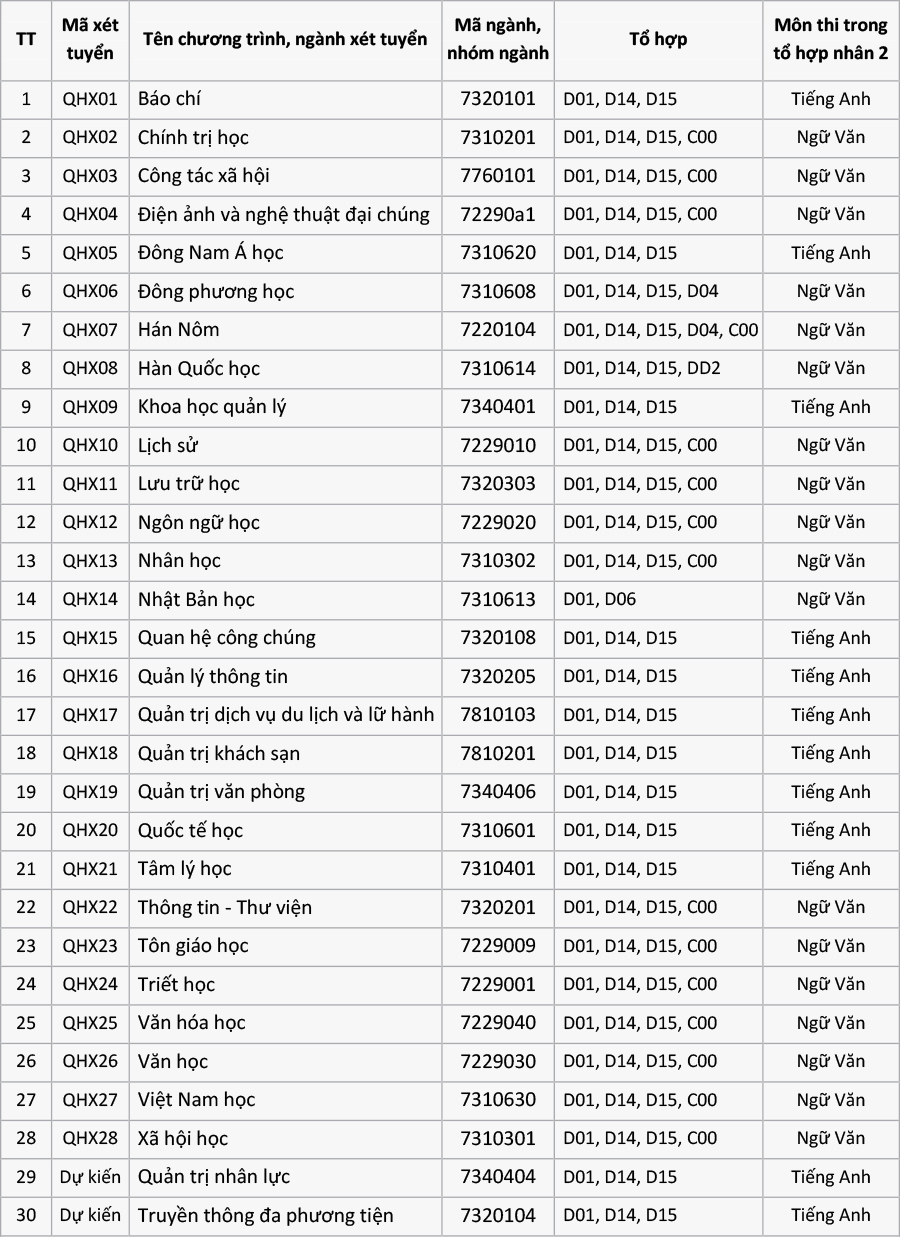900x1241 pixels.
Task: Select major code 72290a1
Action: (498, 214)
